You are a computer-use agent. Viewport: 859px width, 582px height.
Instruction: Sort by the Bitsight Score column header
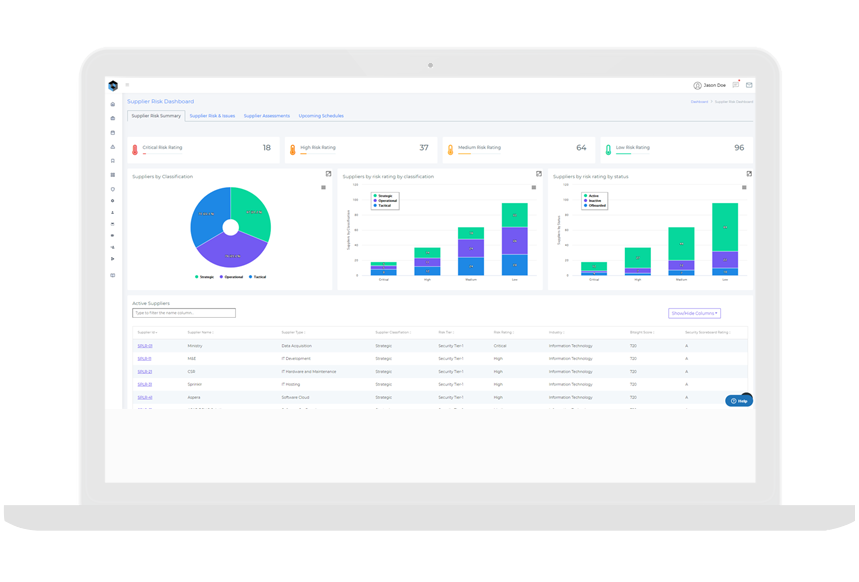coord(642,333)
